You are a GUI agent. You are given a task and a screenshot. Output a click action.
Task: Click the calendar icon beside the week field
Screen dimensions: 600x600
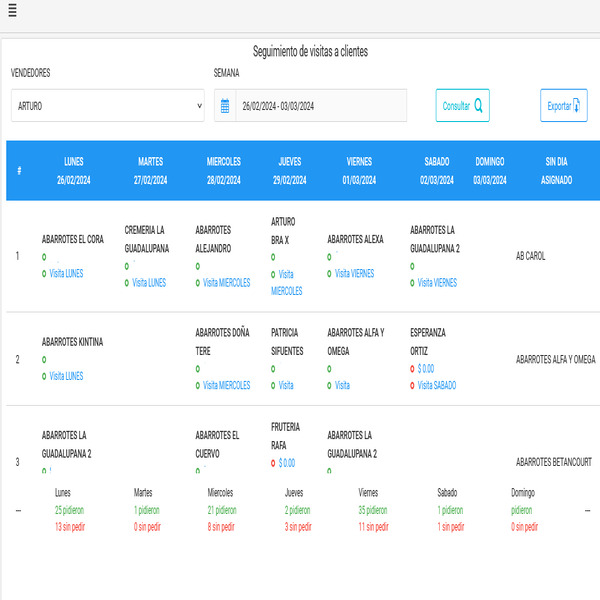(225, 106)
